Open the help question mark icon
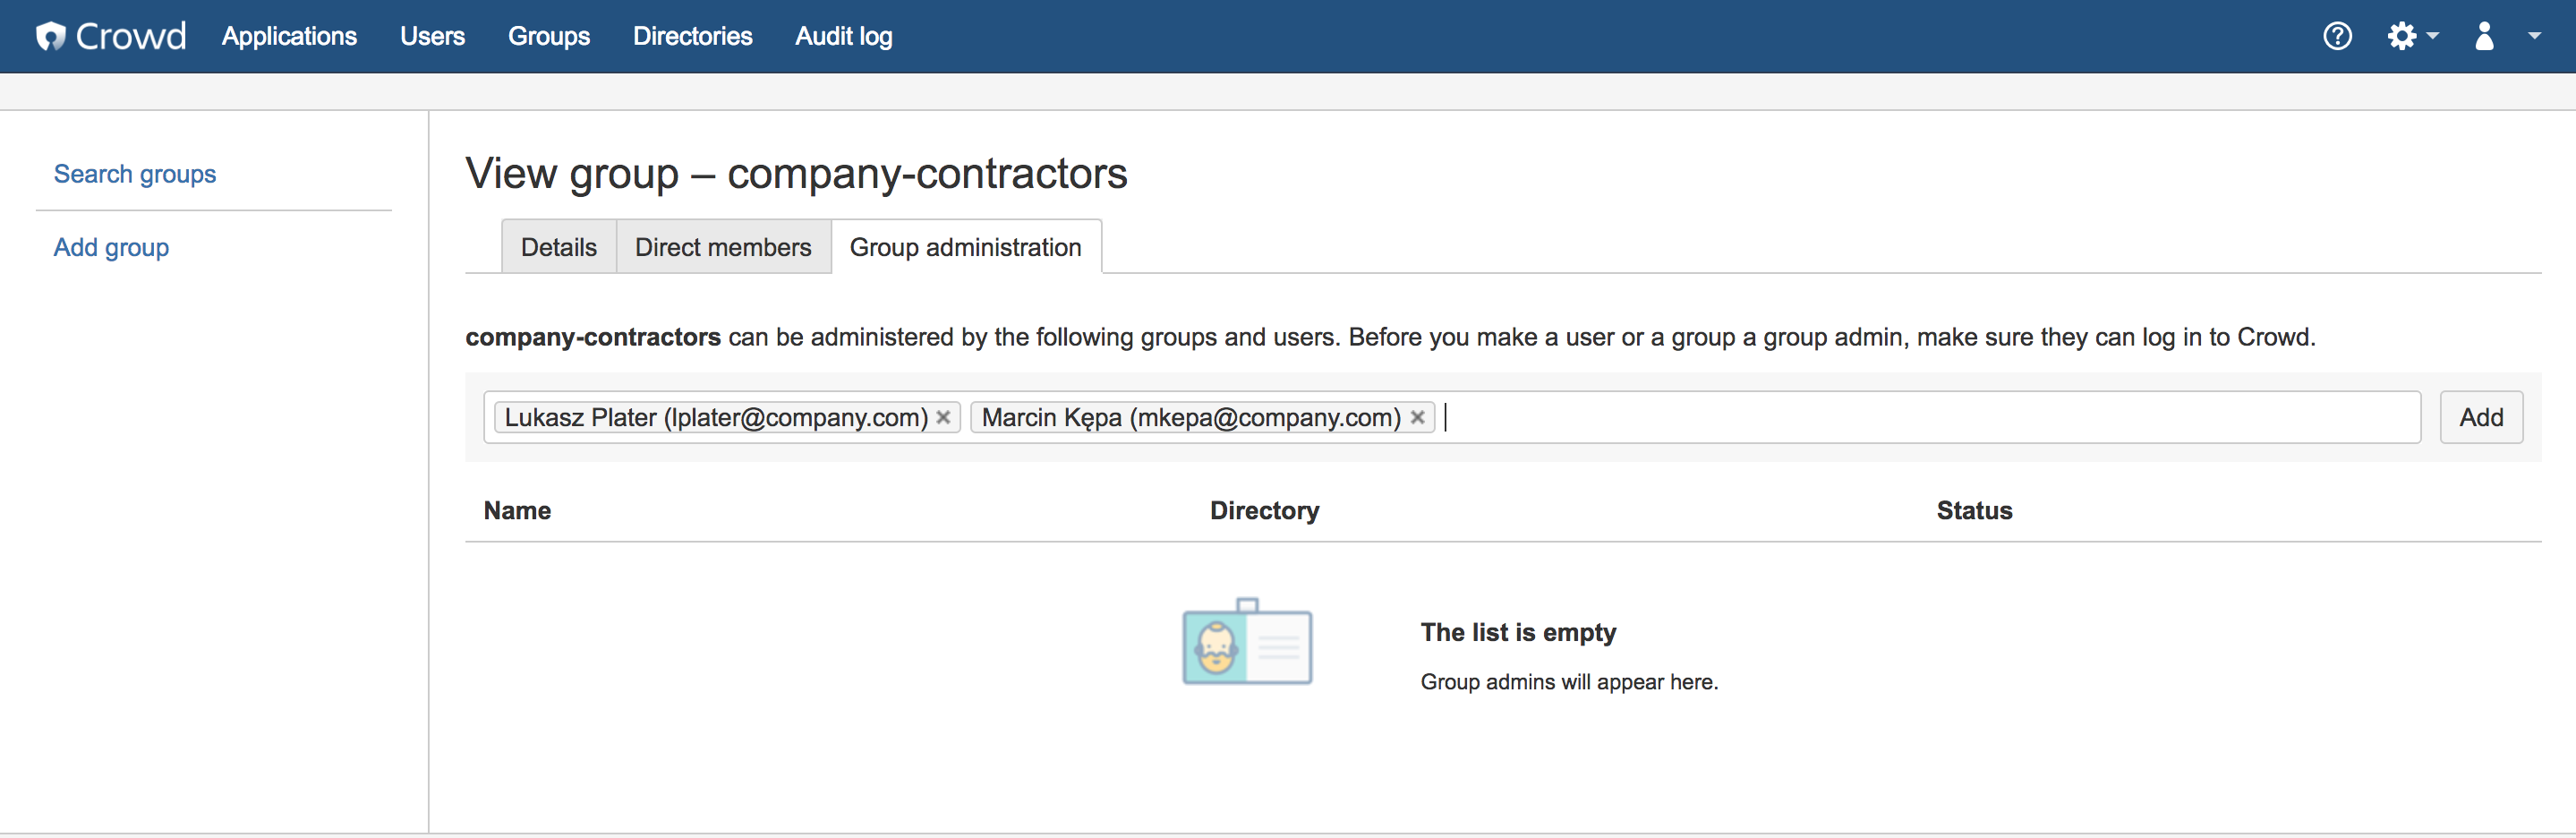The image size is (2576, 838). [x=2337, y=36]
